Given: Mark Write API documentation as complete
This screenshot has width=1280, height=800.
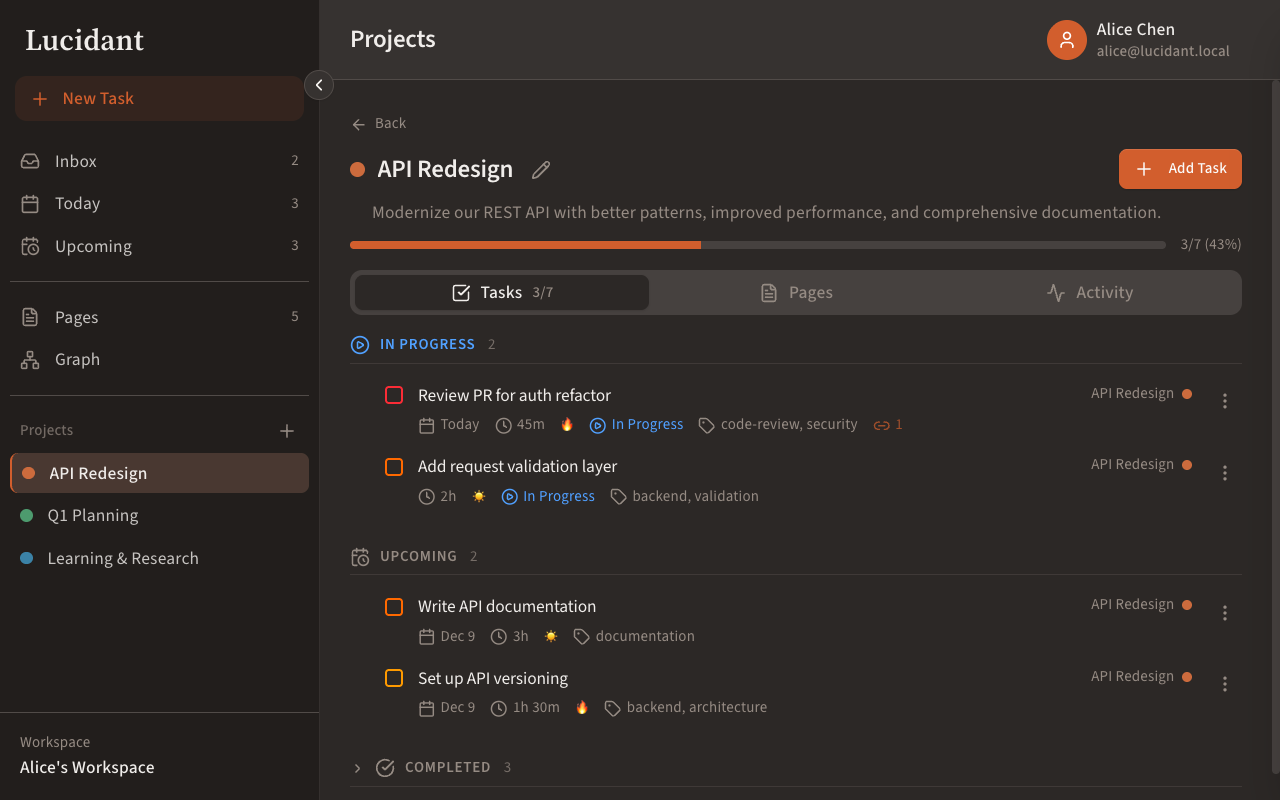Looking at the screenshot, I should click(393, 606).
